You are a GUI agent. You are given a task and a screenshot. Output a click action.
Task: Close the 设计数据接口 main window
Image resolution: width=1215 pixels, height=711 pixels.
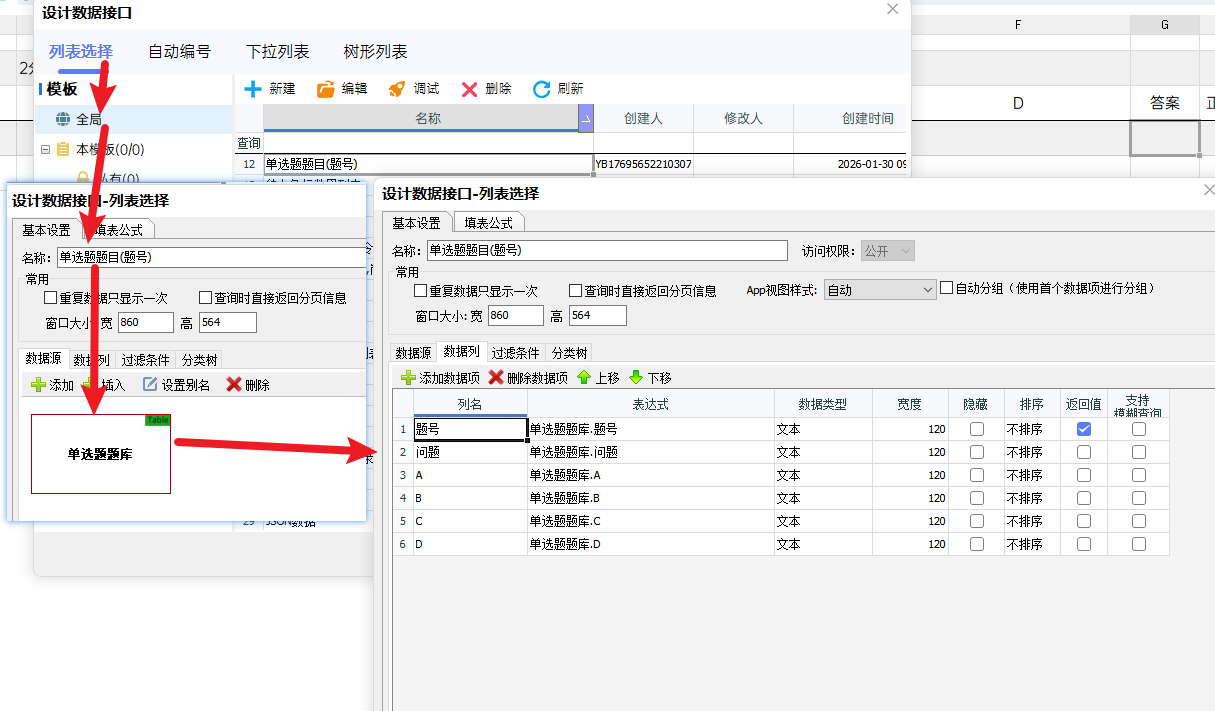click(x=893, y=9)
